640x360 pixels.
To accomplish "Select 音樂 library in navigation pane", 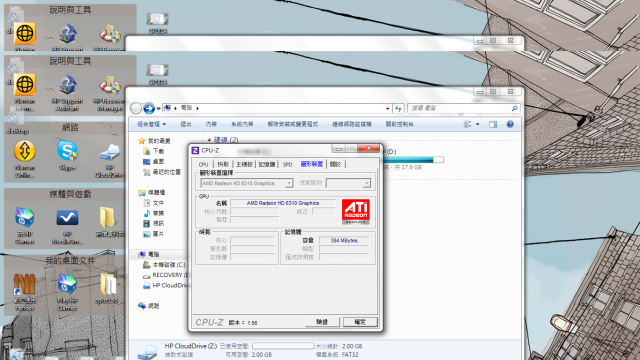I will click(x=158, y=213).
